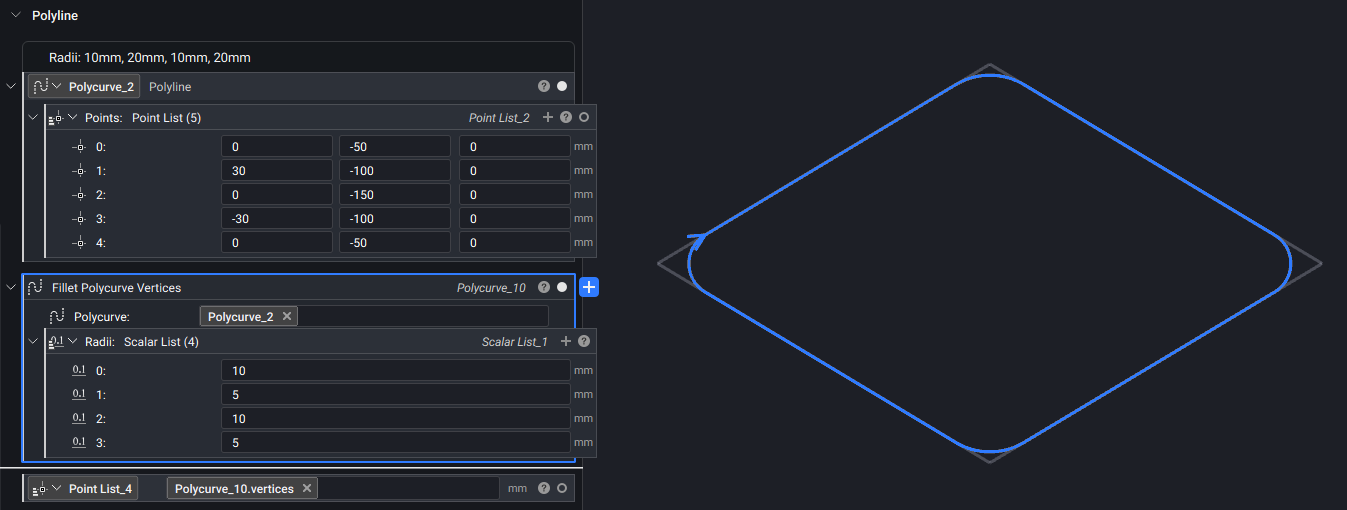
Task: Toggle visibility dot of Polycurve_10
Action: 562,288
